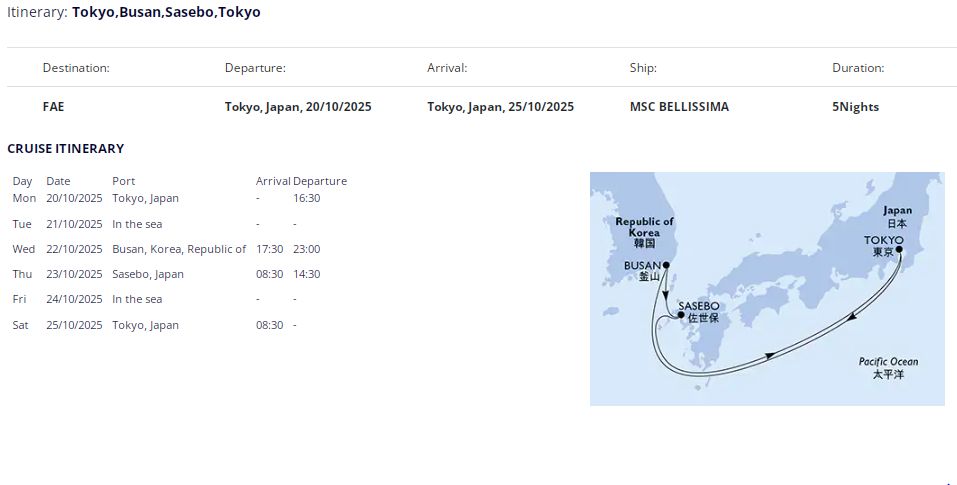Click the Departure column header in details

(255, 68)
